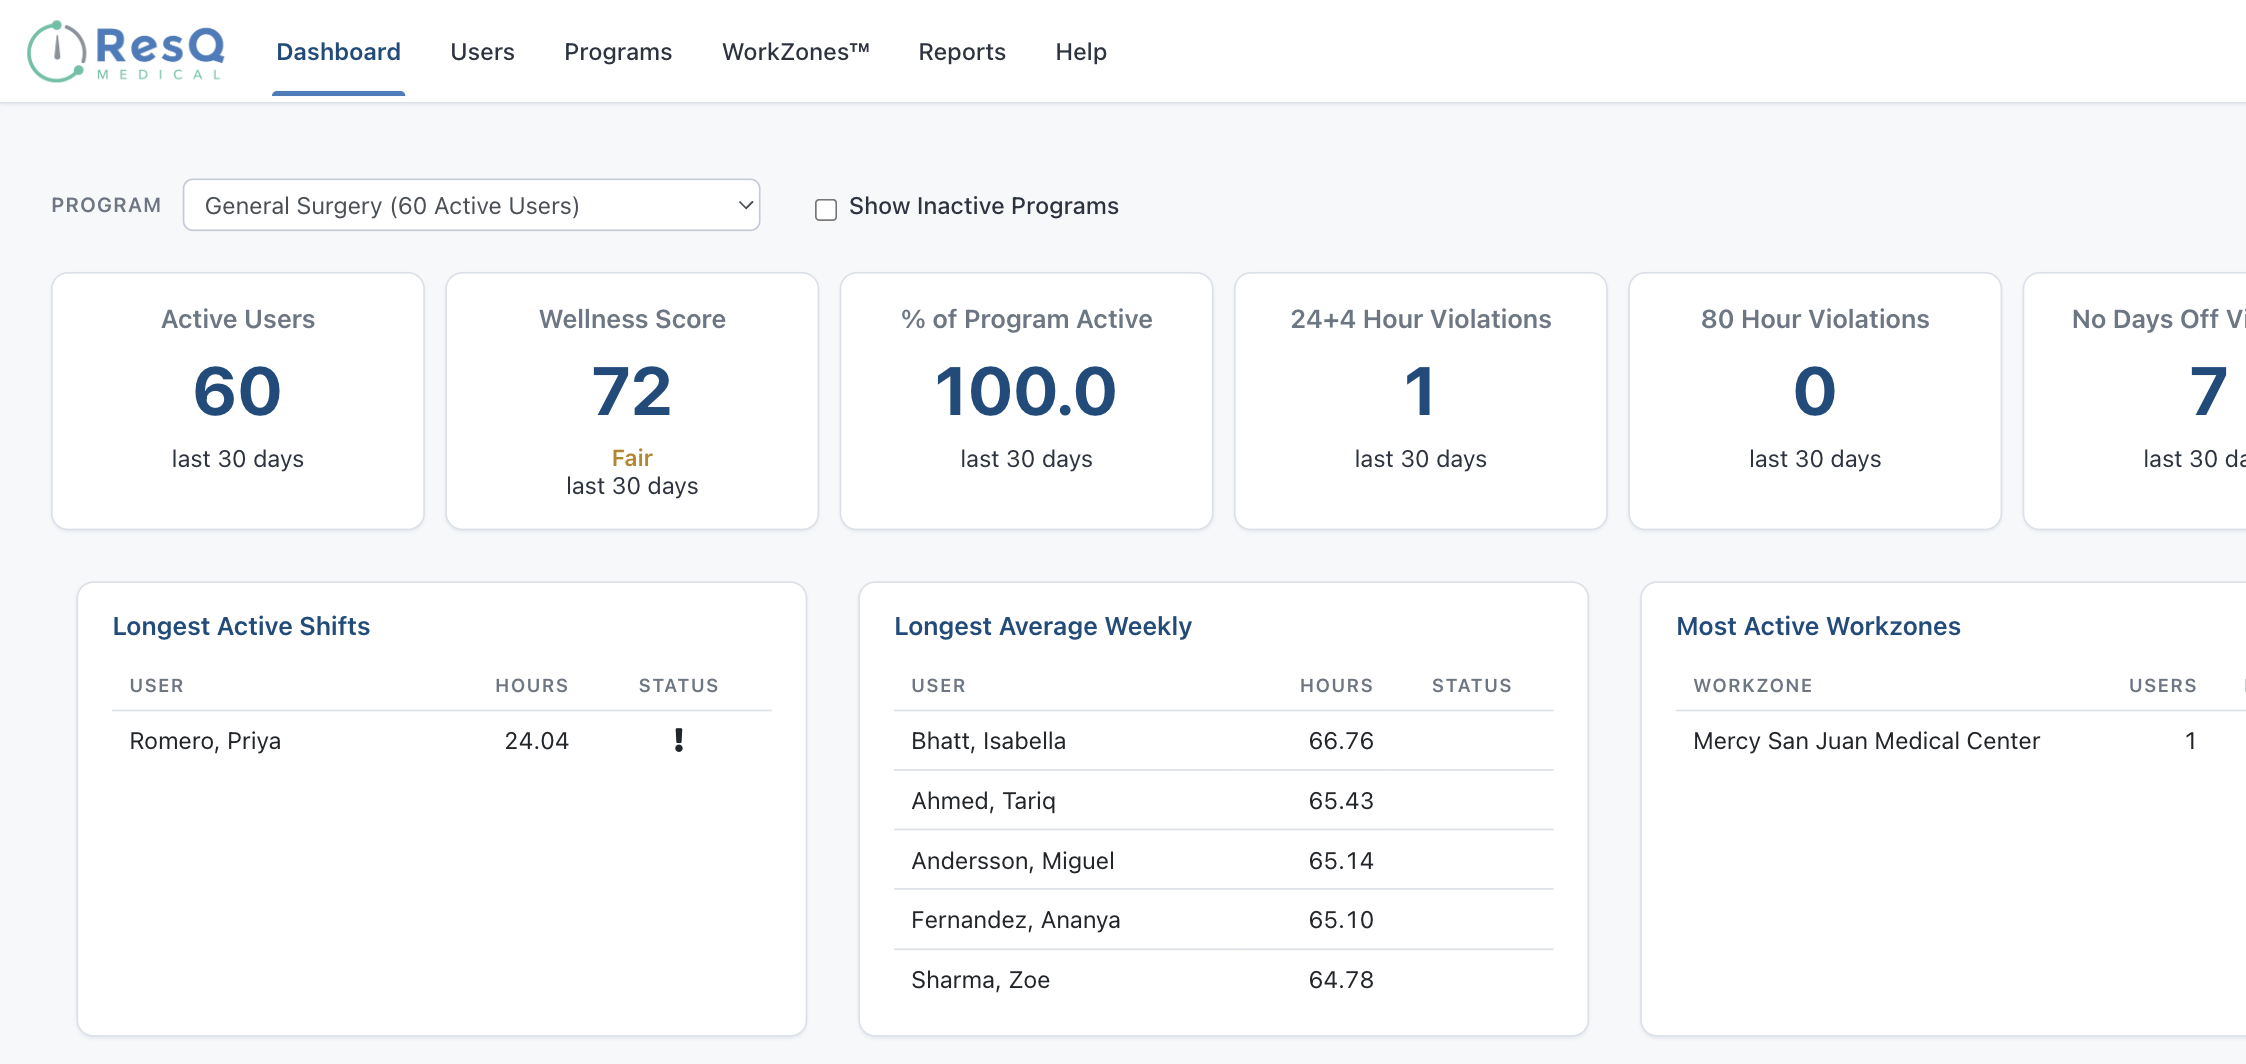Image resolution: width=2246 pixels, height=1064 pixels.
Task: Click the % of Program Active card
Action: [1026, 401]
